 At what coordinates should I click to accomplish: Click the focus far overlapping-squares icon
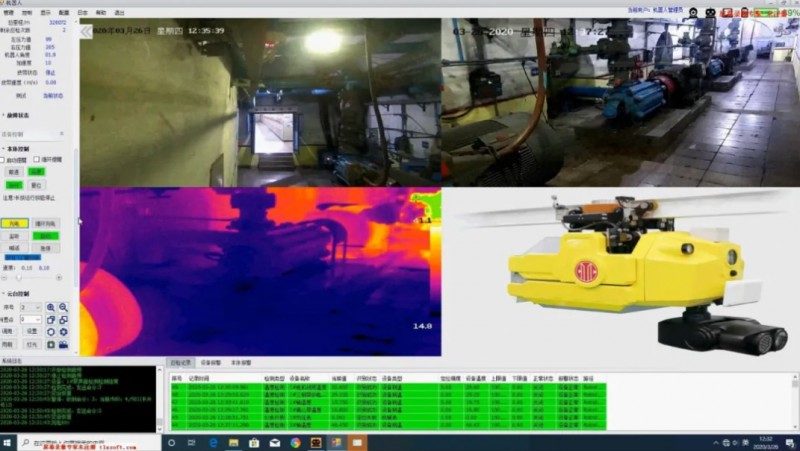tap(63, 320)
